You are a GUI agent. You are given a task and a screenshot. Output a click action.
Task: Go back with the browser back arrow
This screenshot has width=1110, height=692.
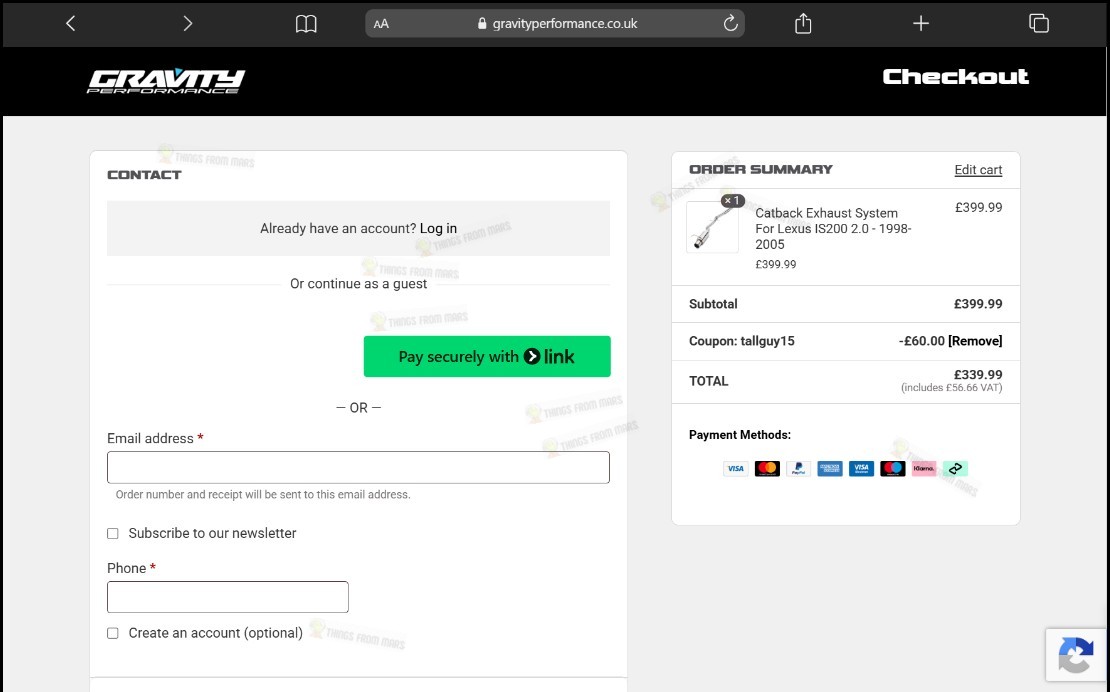pyautogui.click(x=70, y=23)
